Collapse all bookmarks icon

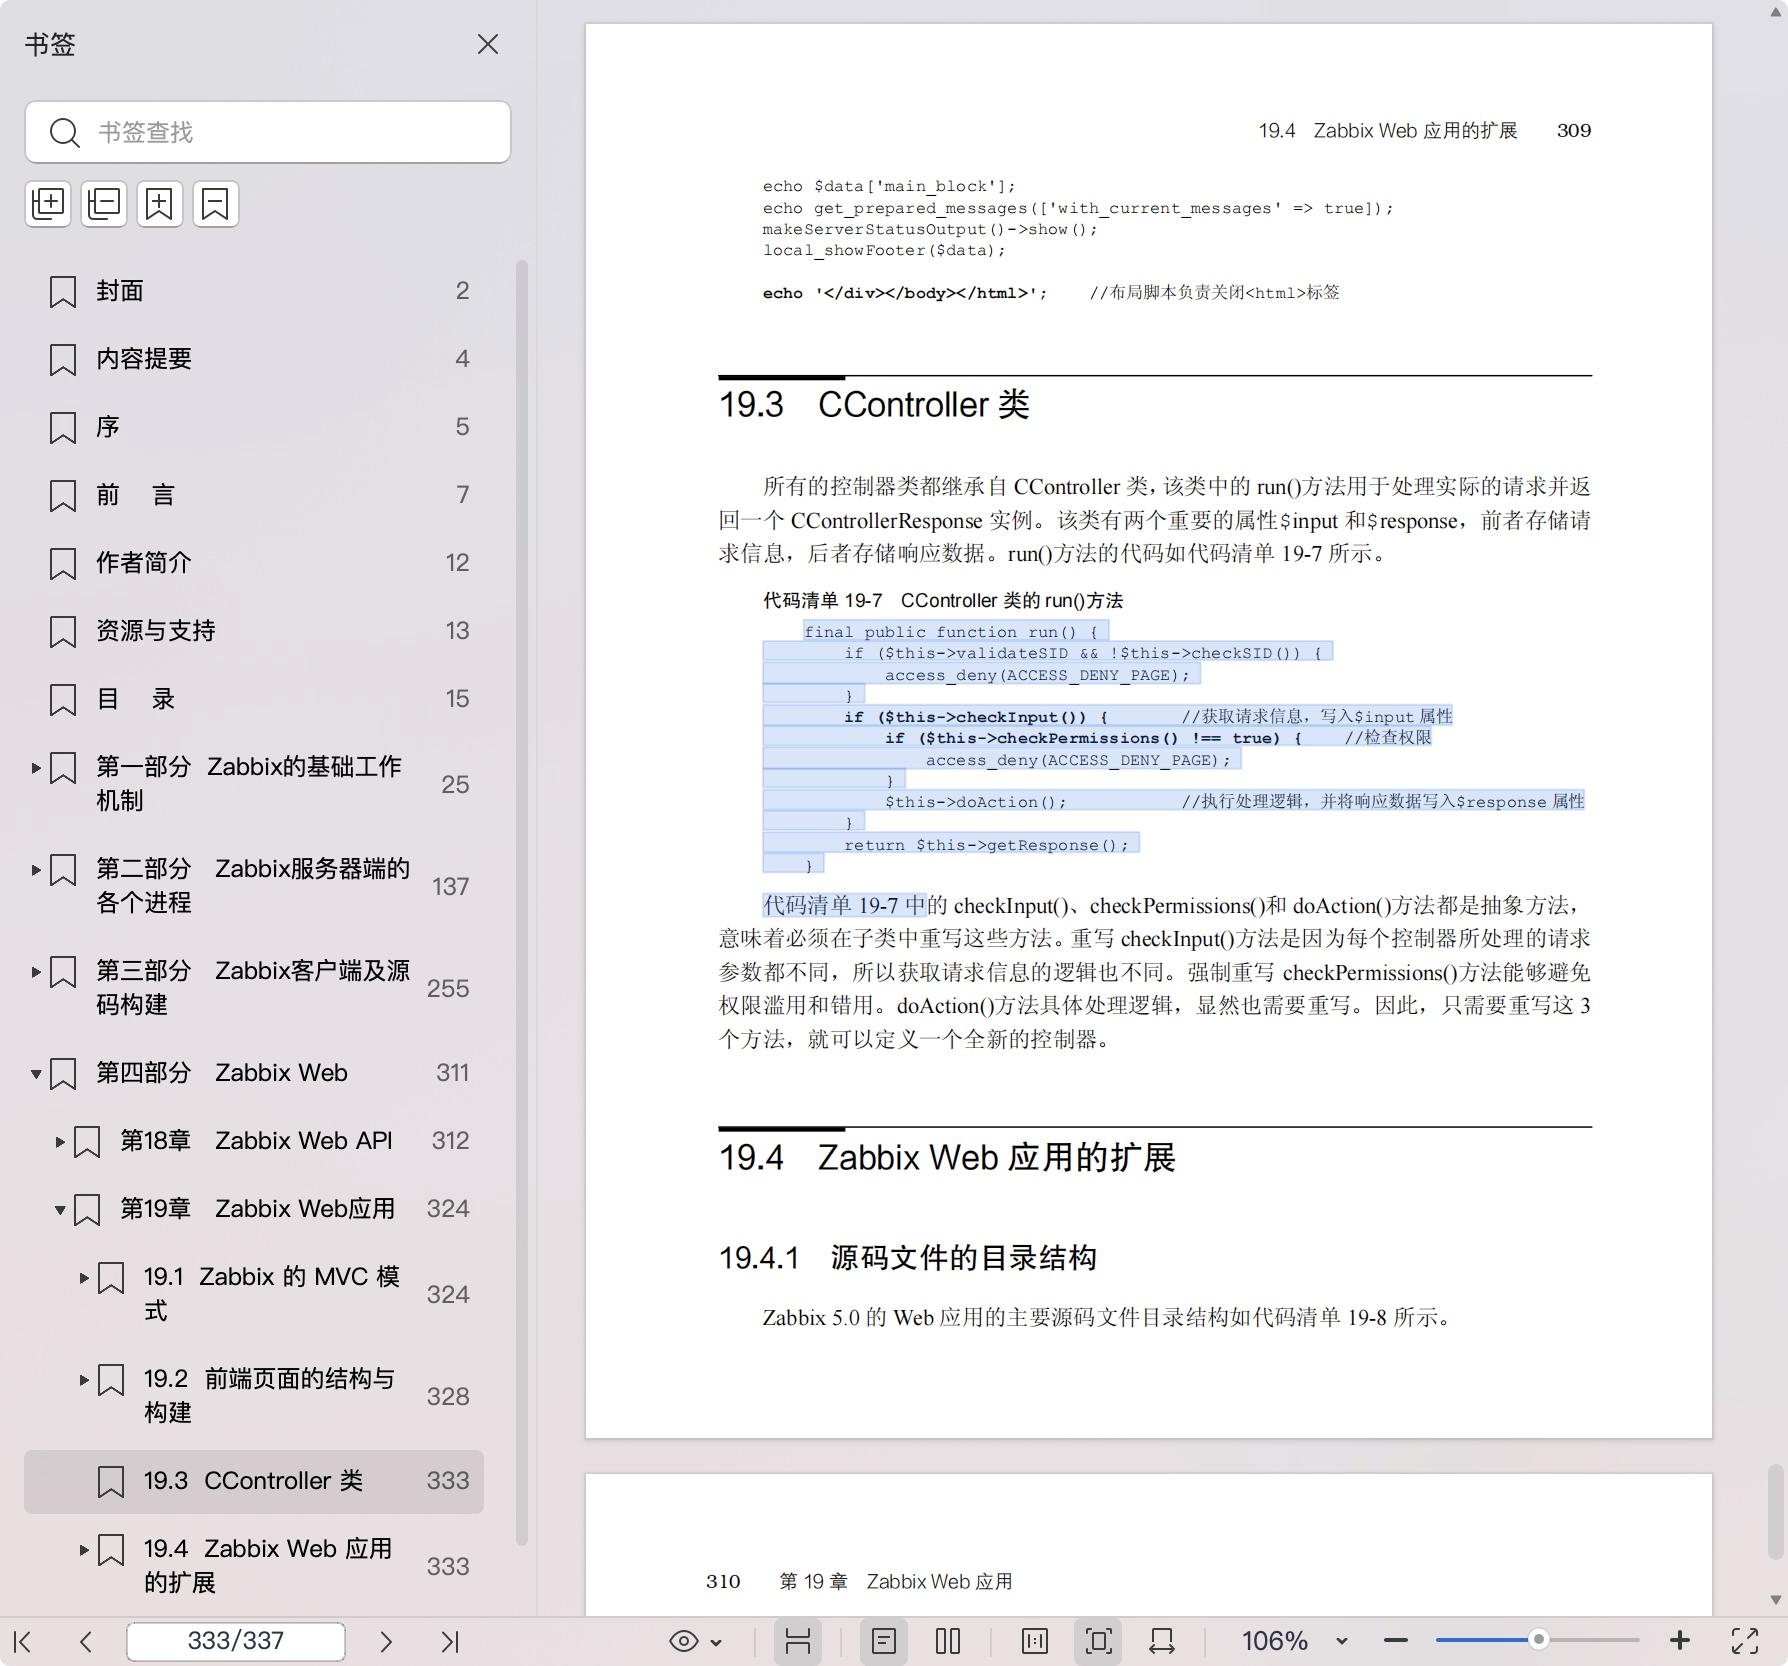click(104, 204)
